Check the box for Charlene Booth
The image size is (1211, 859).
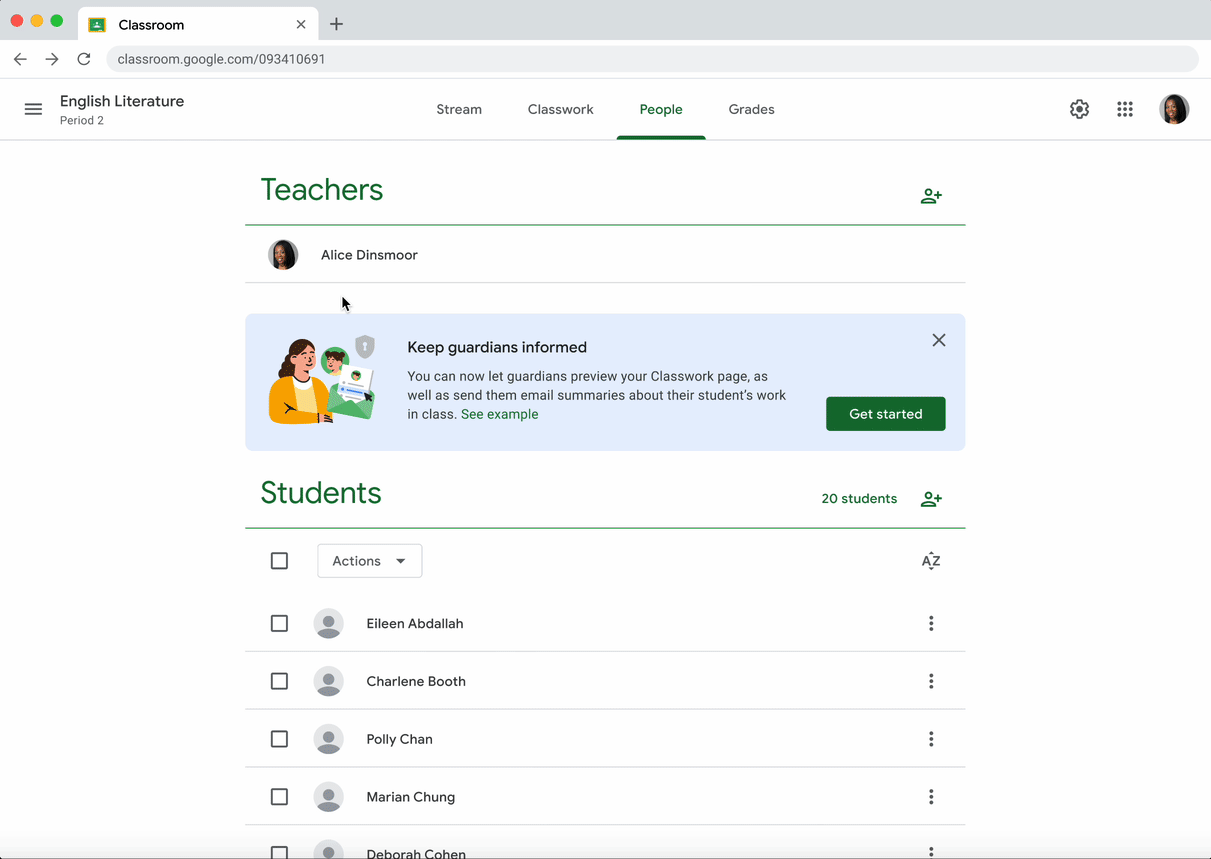tap(279, 681)
